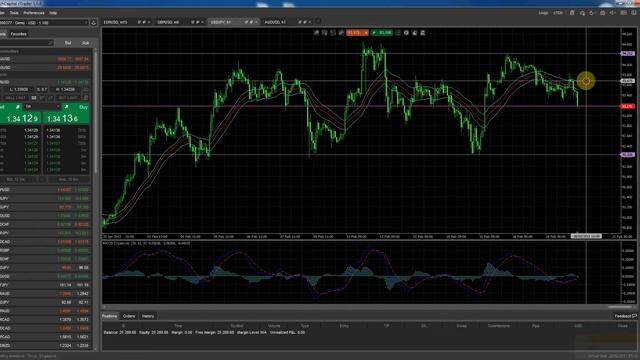Viewport: 640px width, 360px height.
Task: Open the Help menu
Action: point(53,13)
